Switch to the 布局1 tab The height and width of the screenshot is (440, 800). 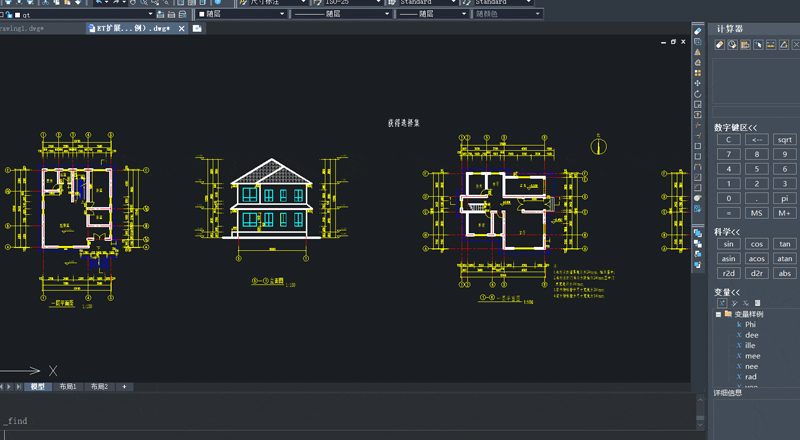click(68, 387)
